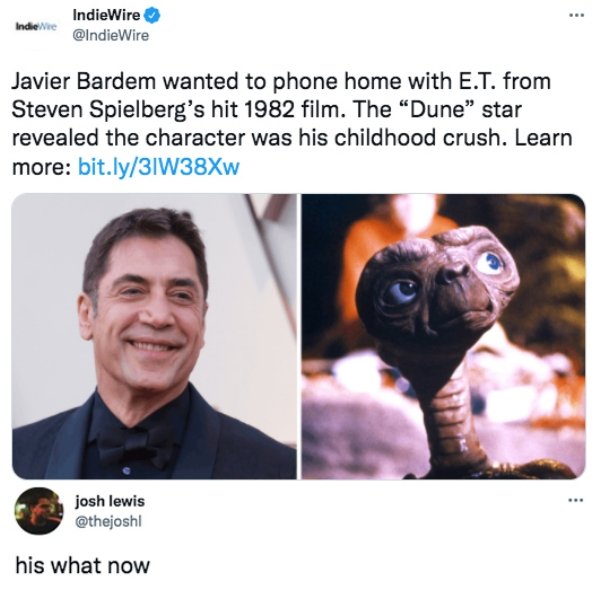Enlarge the smiling man in tuxedo photo

click(154, 336)
